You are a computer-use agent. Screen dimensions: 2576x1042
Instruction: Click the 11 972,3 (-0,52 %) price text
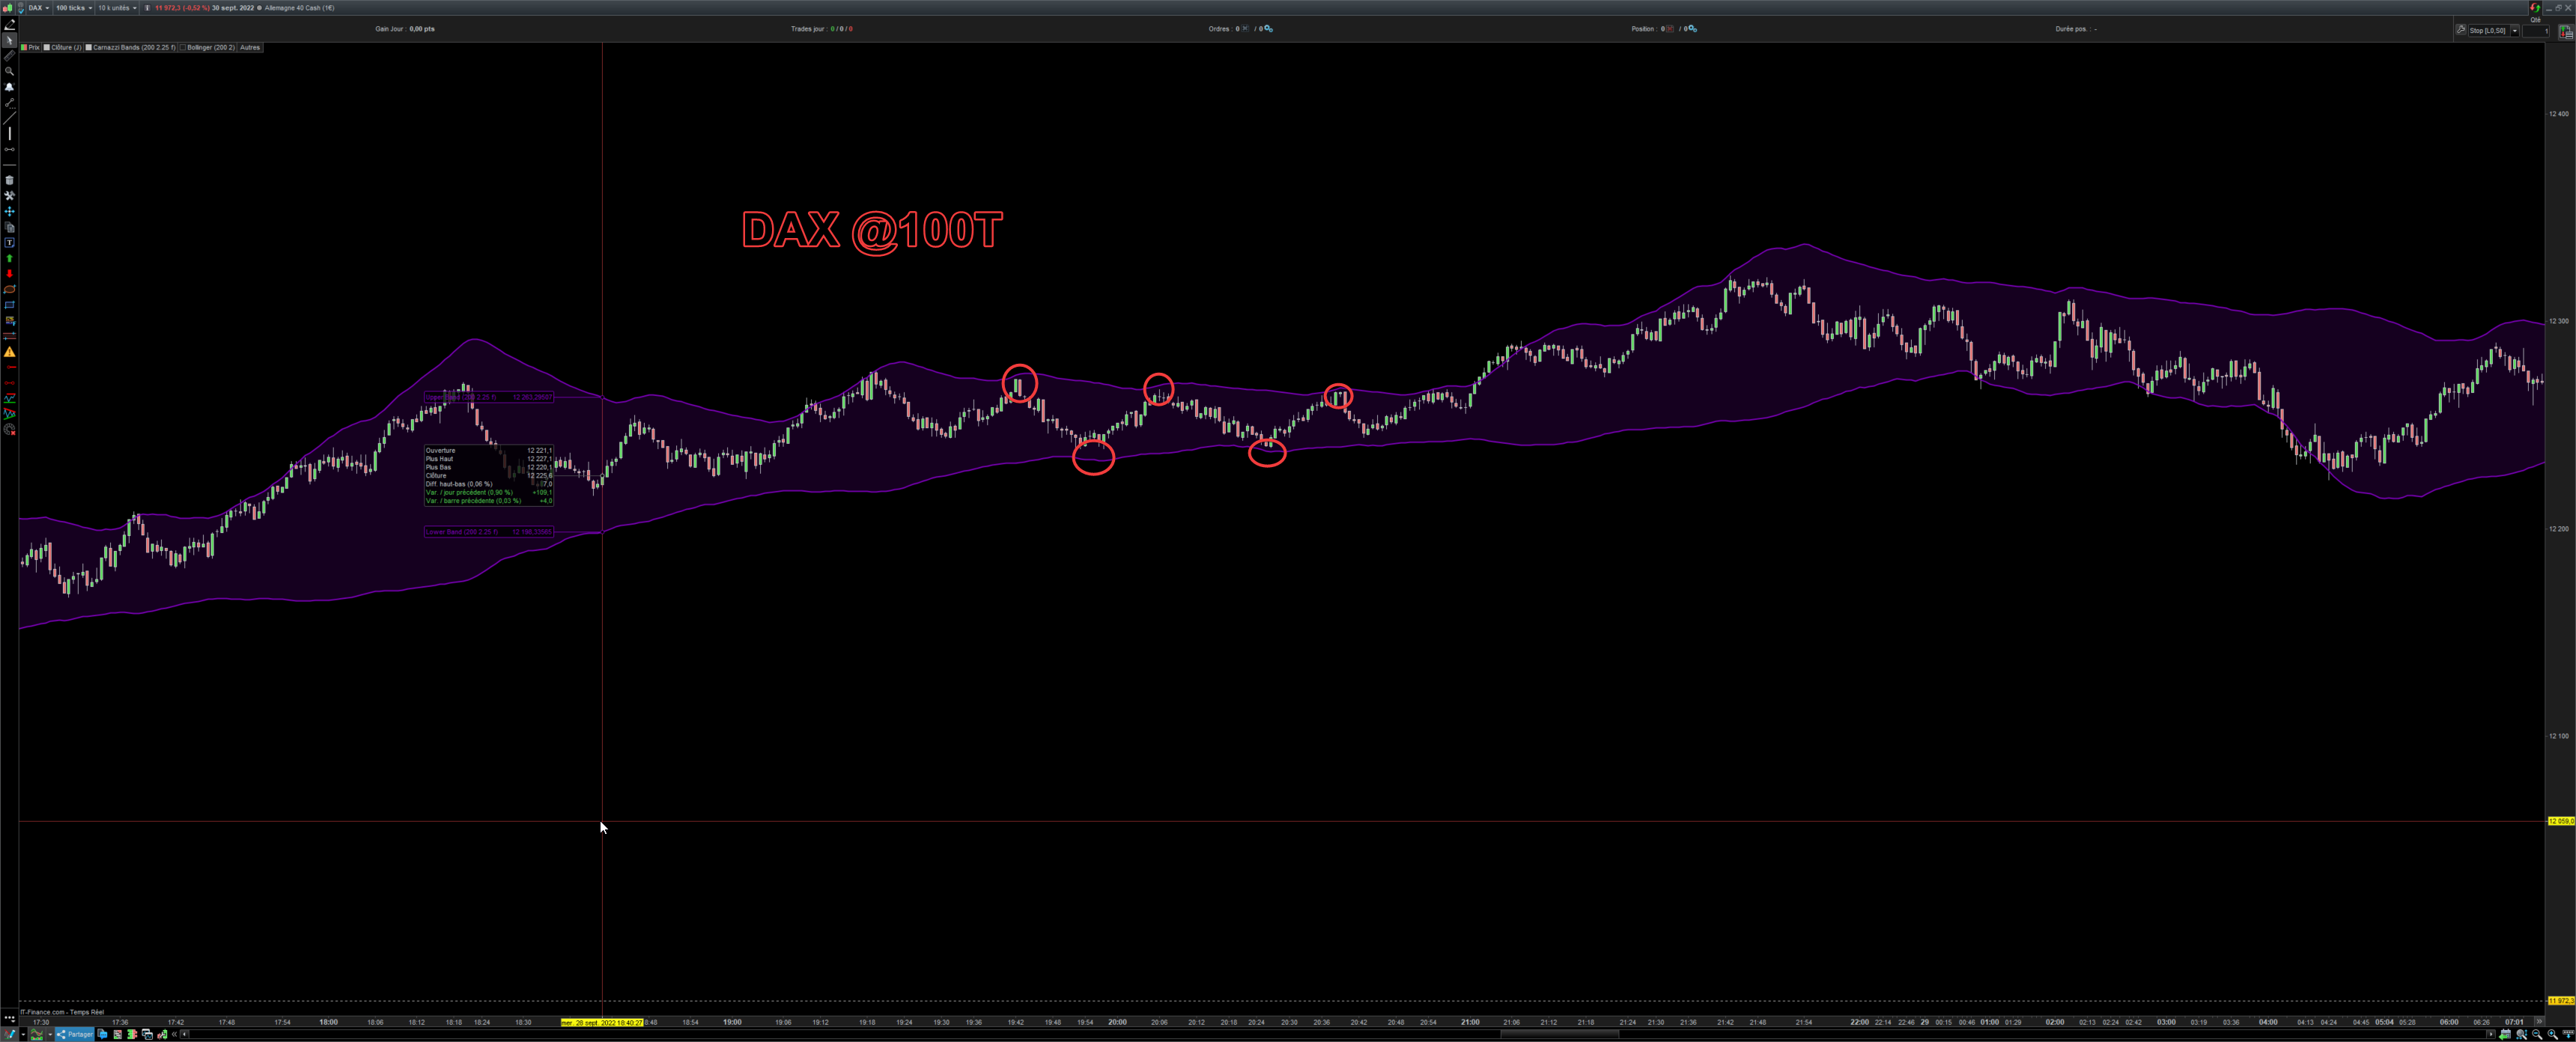(182, 8)
